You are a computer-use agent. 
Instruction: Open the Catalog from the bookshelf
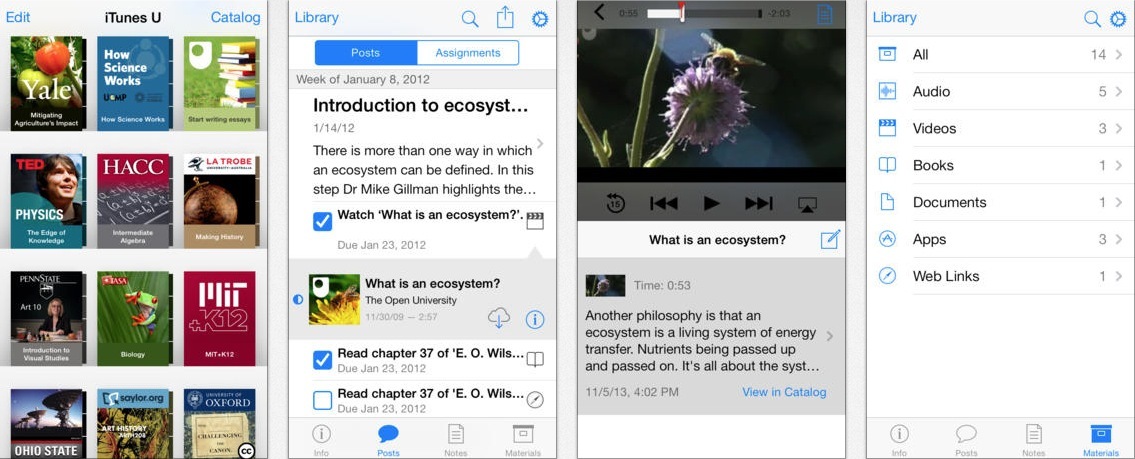pyautogui.click(x=235, y=17)
